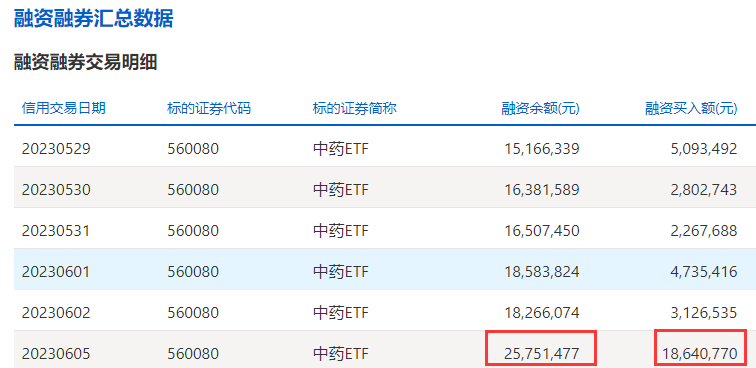Select the 20230530 date cell
Screen dimensions: 756x368
coord(56,190)
